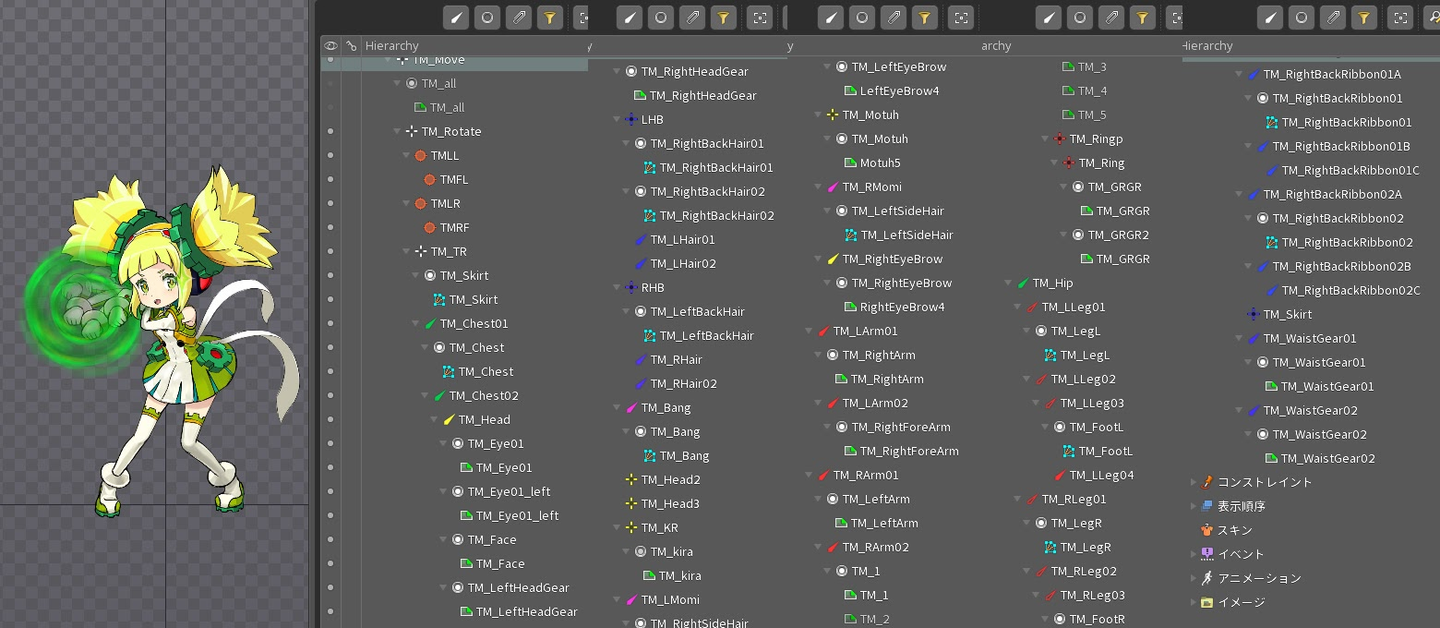Click the イベント purple event icon
Viewport: 1440px width, 628px height.
point(1207,554)
